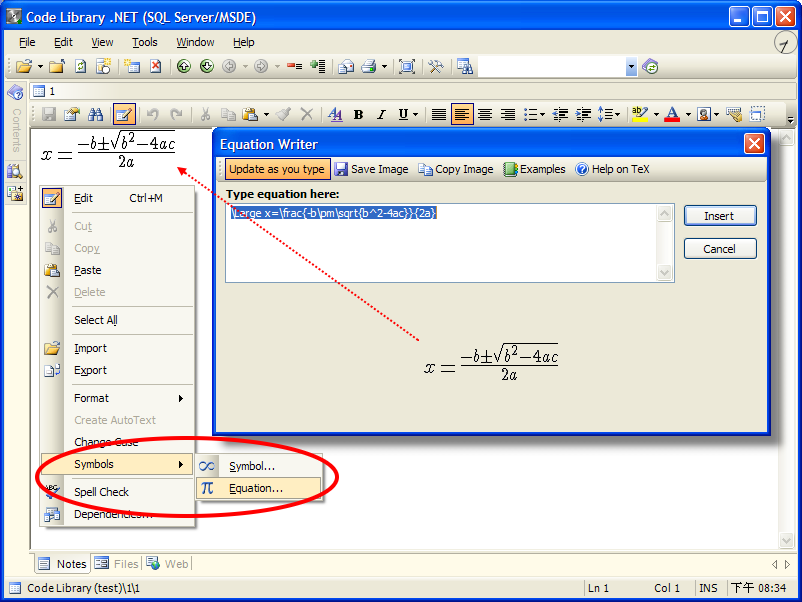Click the bullet list icon
The image size is (802, 602).
(x=531, y=114)
